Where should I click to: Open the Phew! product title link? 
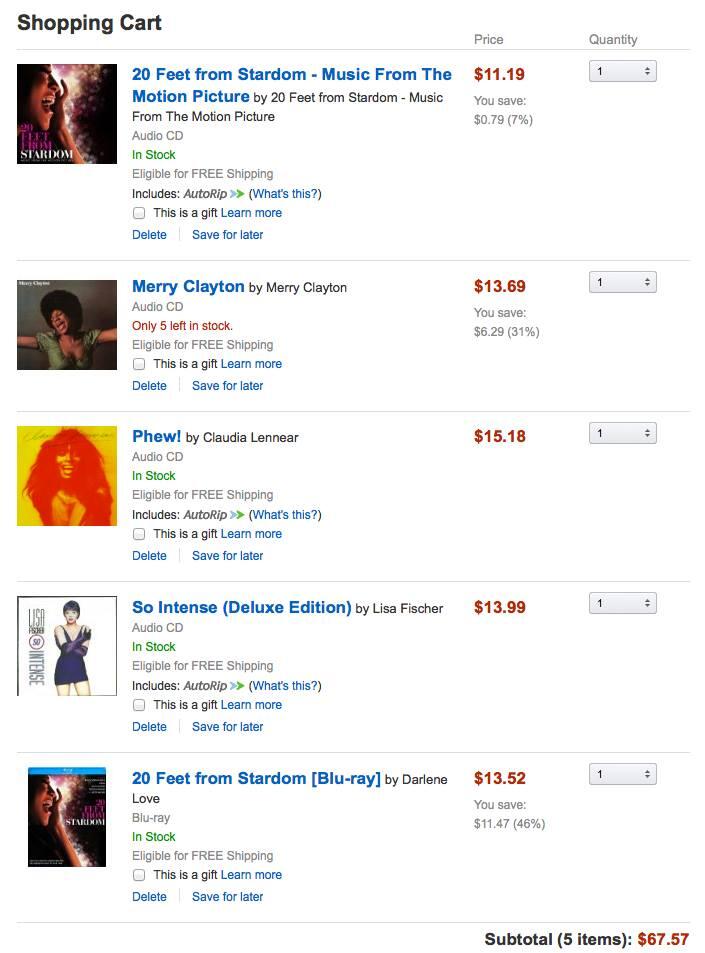coord(157,437)
